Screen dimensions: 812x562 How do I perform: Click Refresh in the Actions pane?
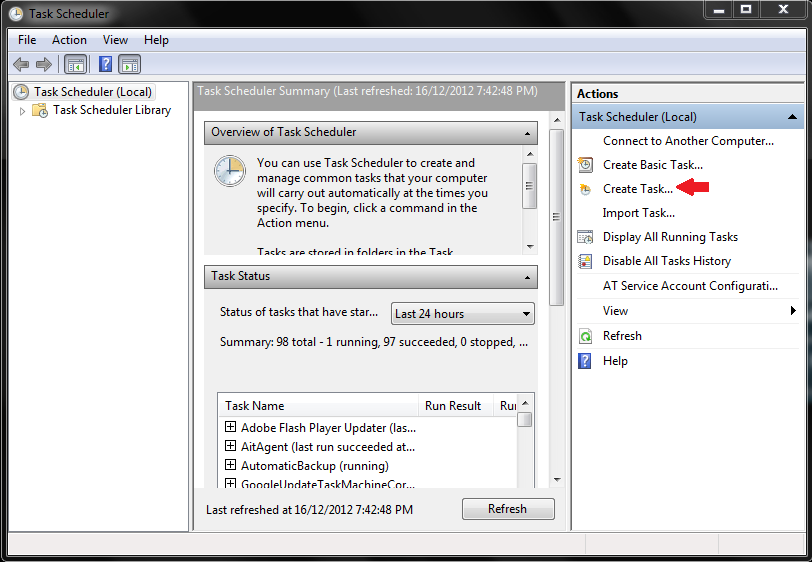pos(622,336)
